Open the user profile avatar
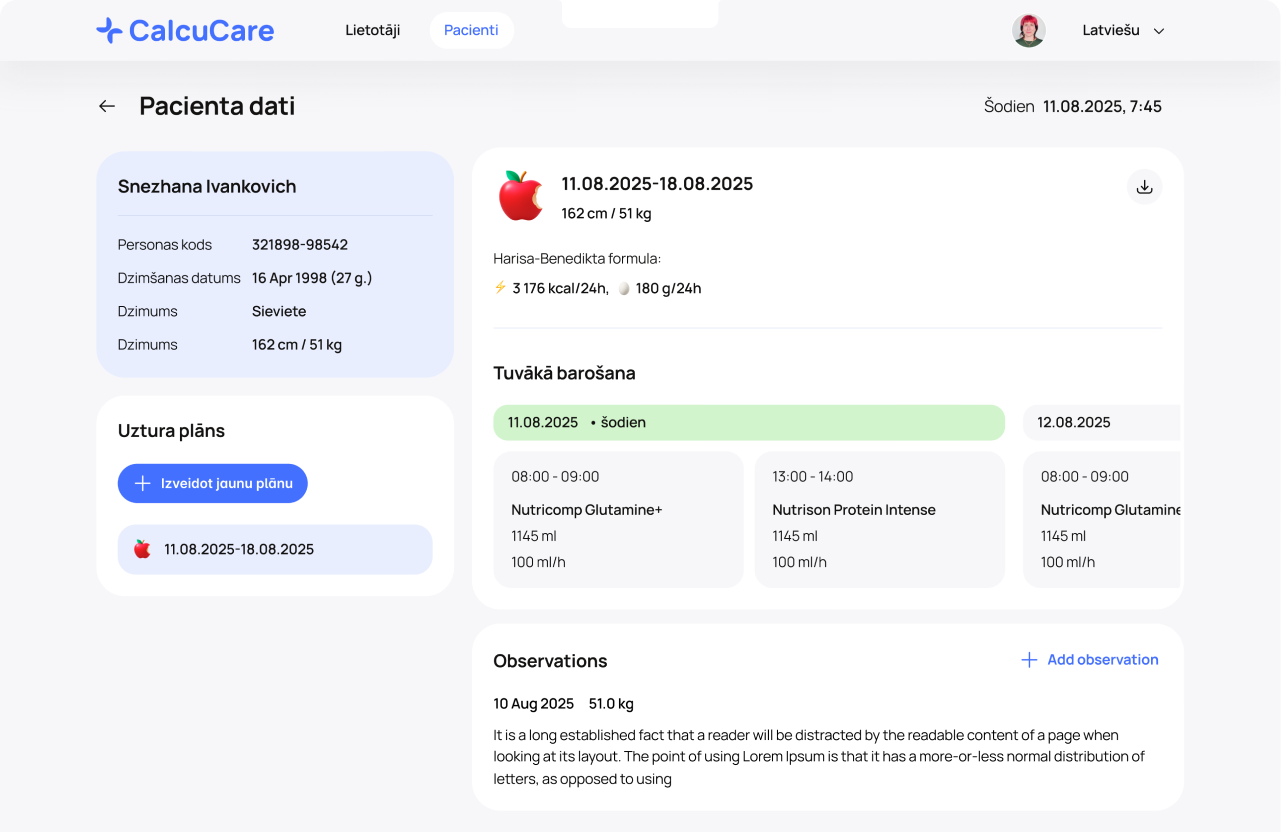The image size is (1281, 833). [1029, 31]
